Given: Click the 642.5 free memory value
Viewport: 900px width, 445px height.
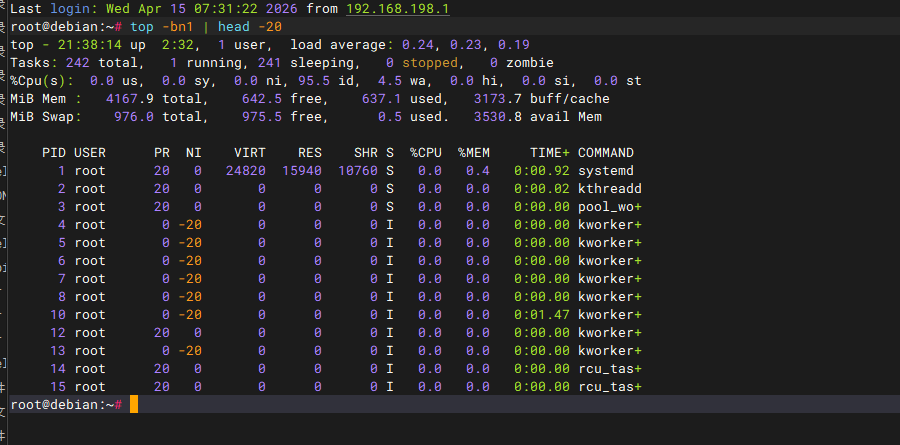Looking at the screenshot, I should click(x=262, y=99).
